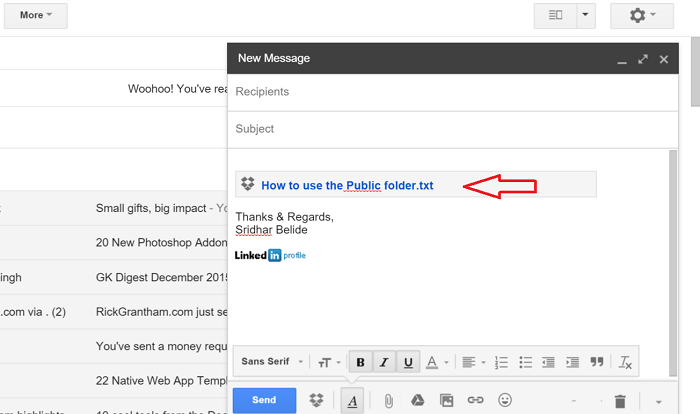Open text size dropdown
700x414 pixels.
[x=329, y=362]
